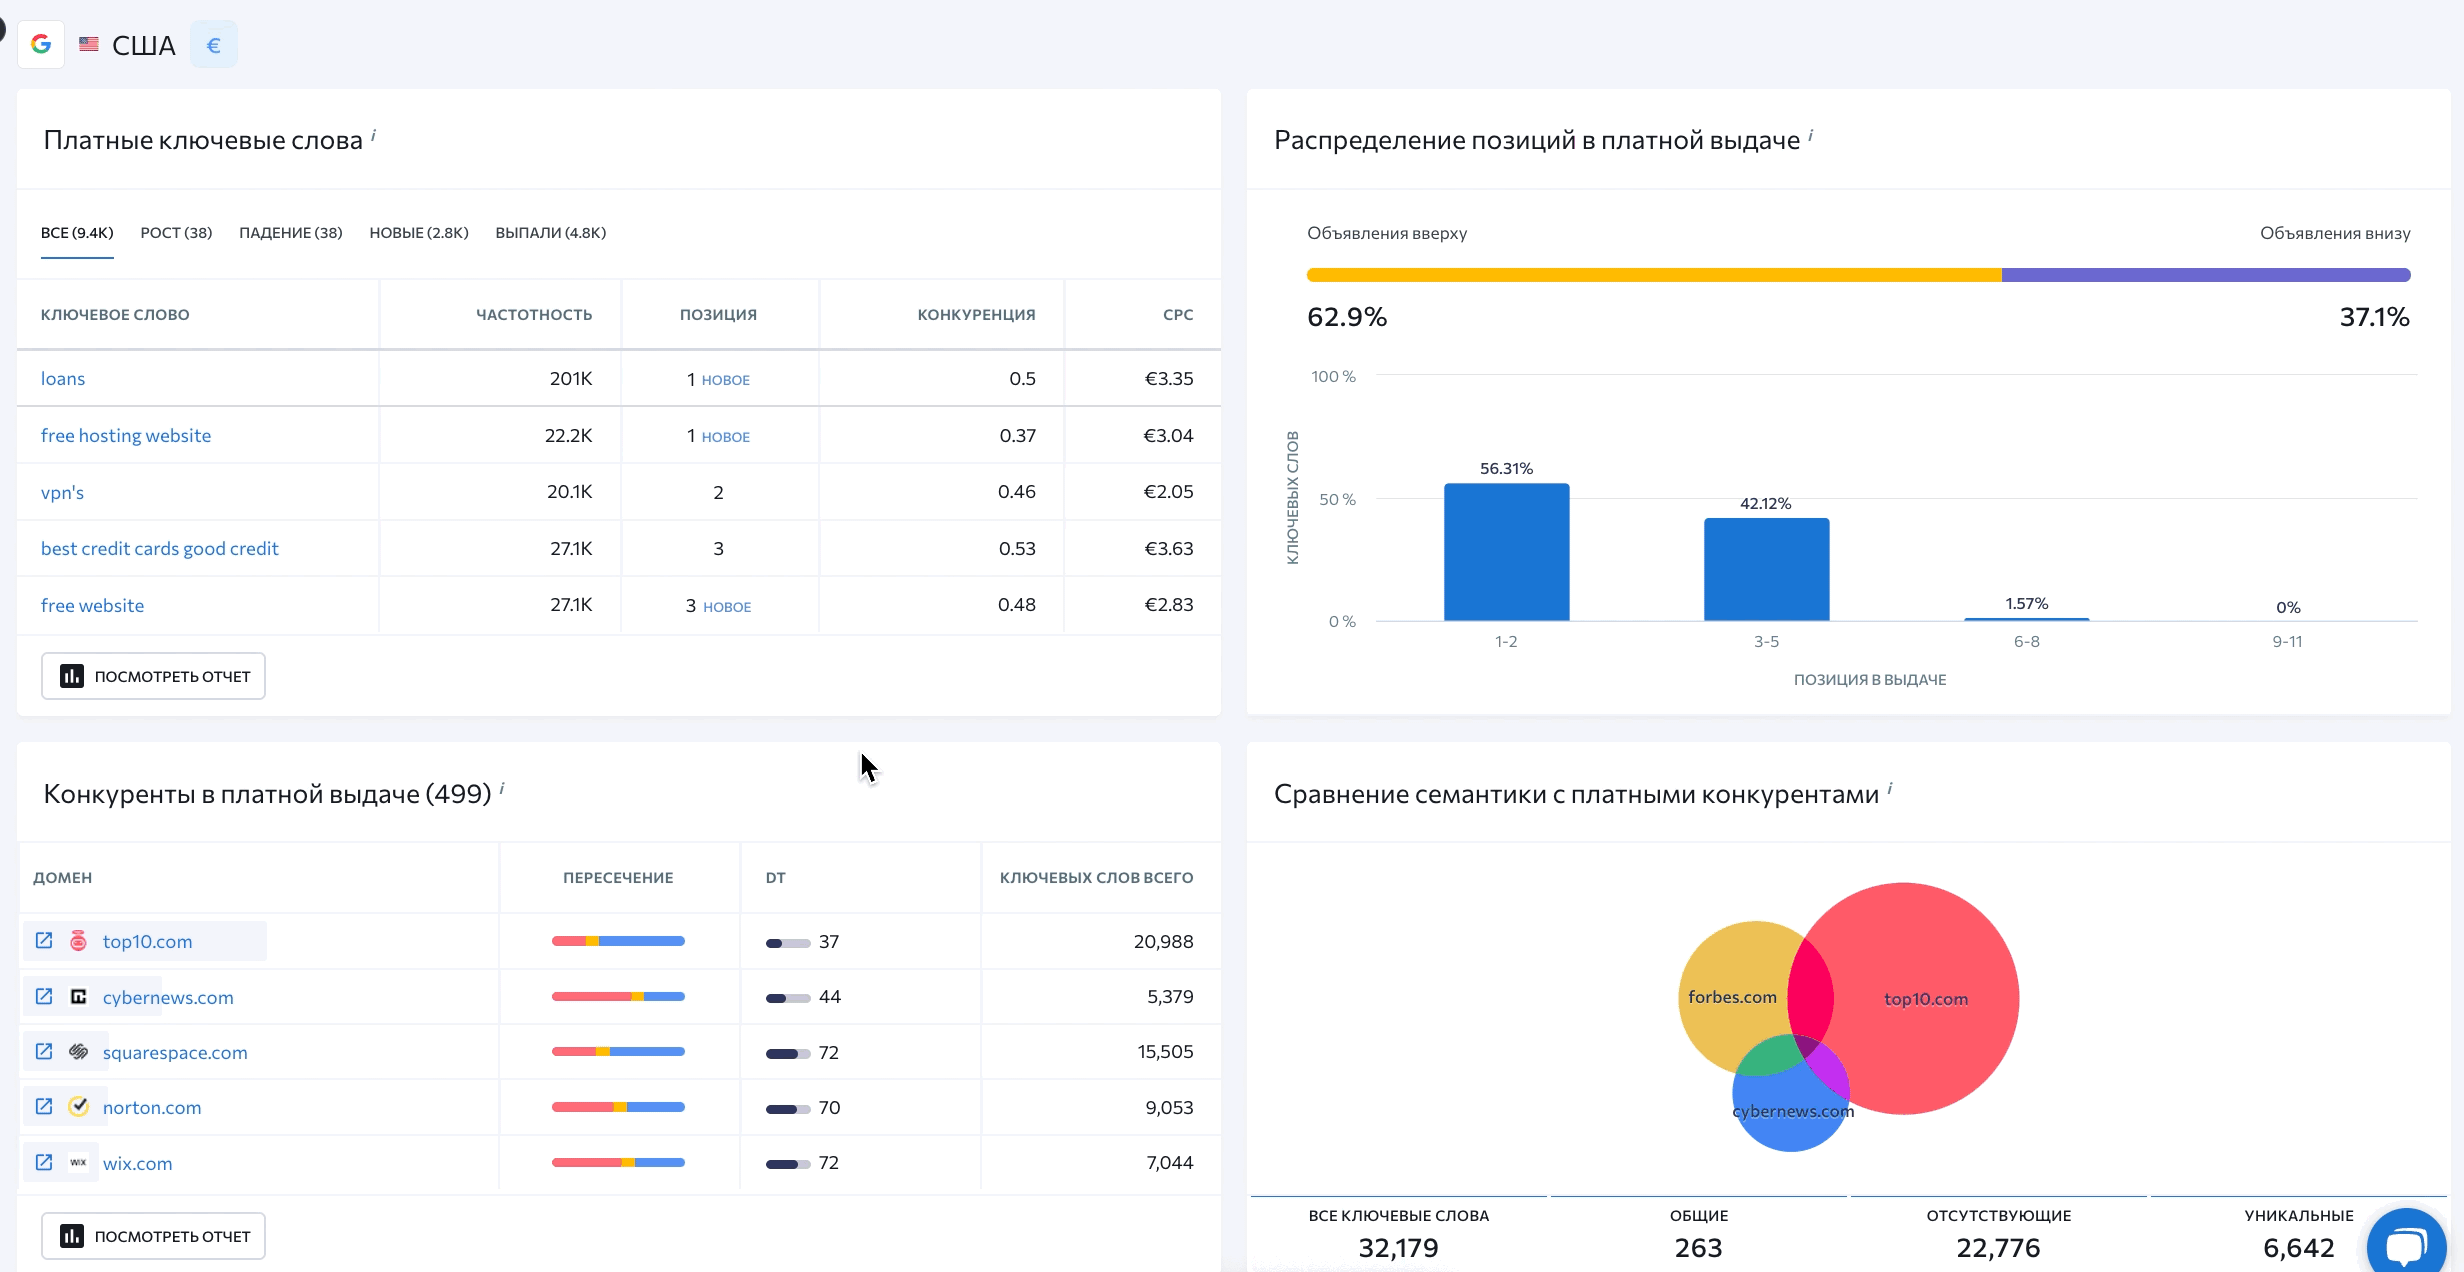Screen dimensions: 2464x1272
Task: Click external link icon for squarespace.com
Action: click(x=44, y=1052)
